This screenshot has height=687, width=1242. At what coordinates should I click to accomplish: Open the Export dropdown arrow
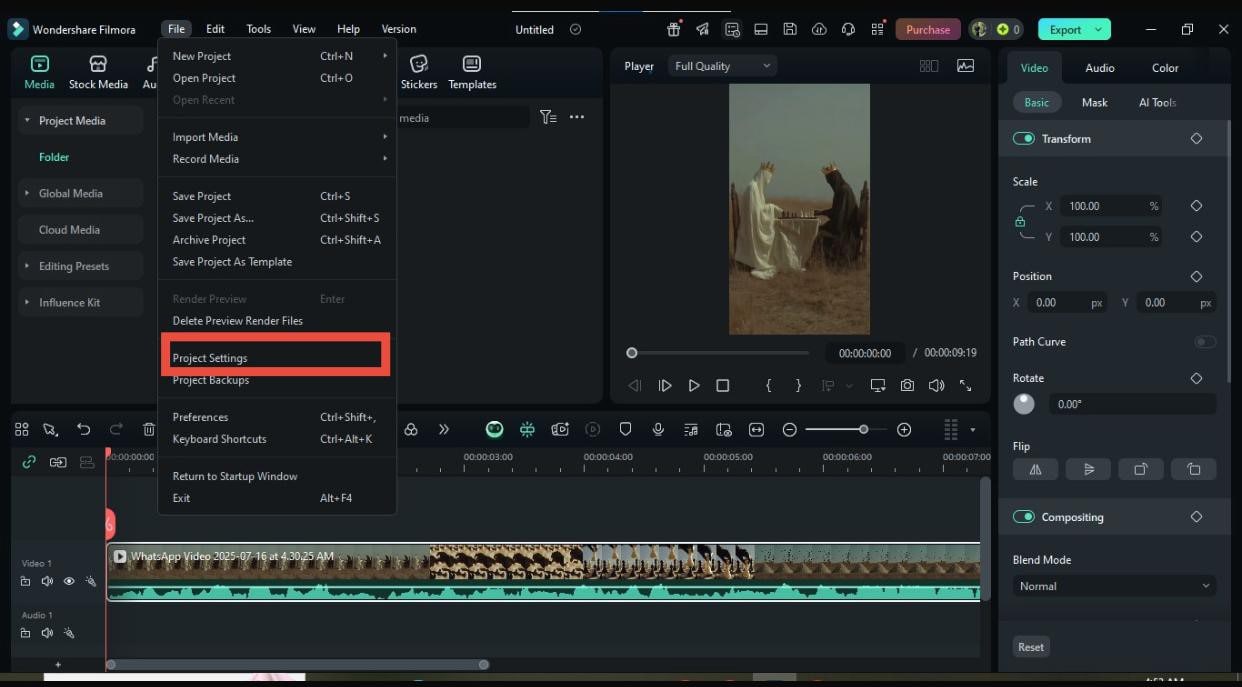[1099, 29]
